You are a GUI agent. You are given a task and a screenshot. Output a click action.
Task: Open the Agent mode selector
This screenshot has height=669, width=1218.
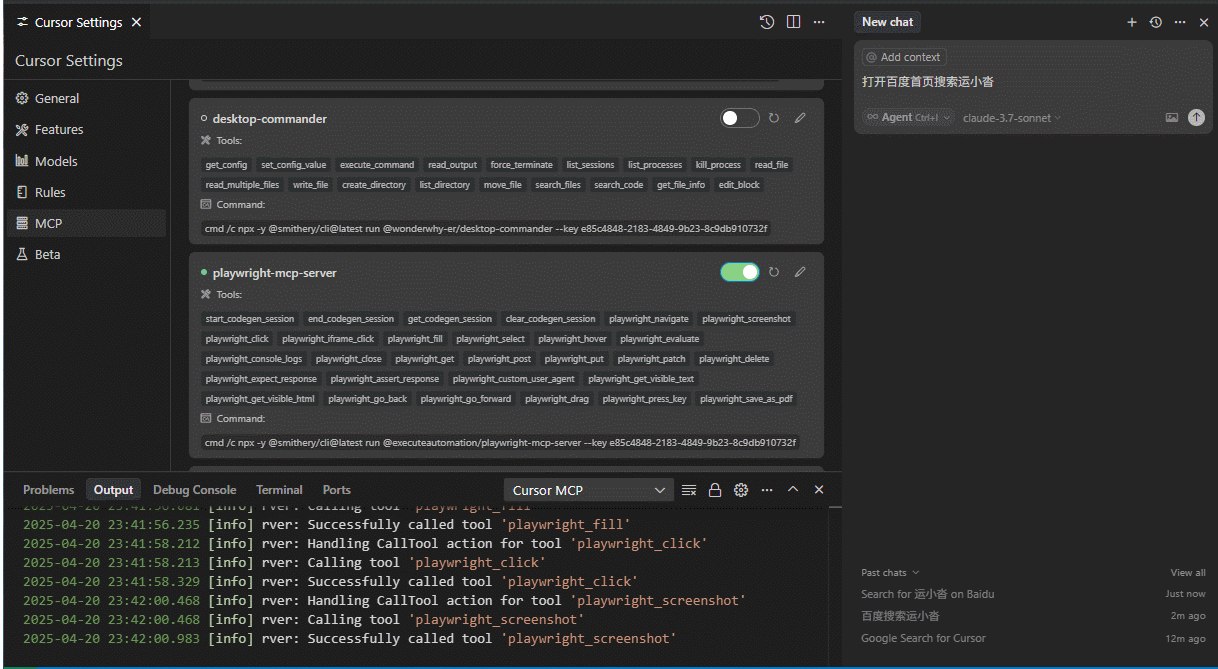908,117
